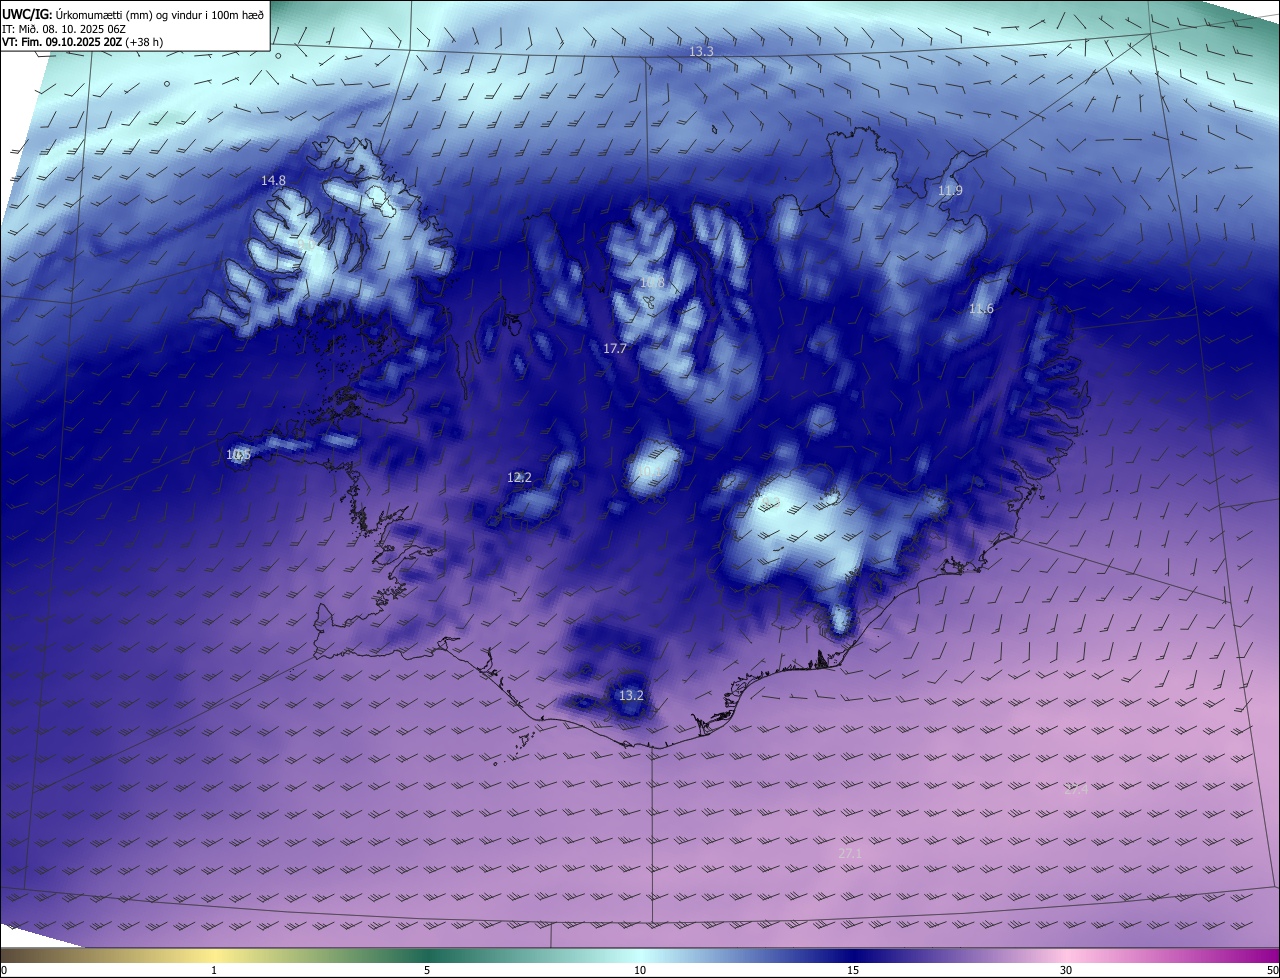Click the 17.7 value label

pyautogui.click(x=615, y=349)
